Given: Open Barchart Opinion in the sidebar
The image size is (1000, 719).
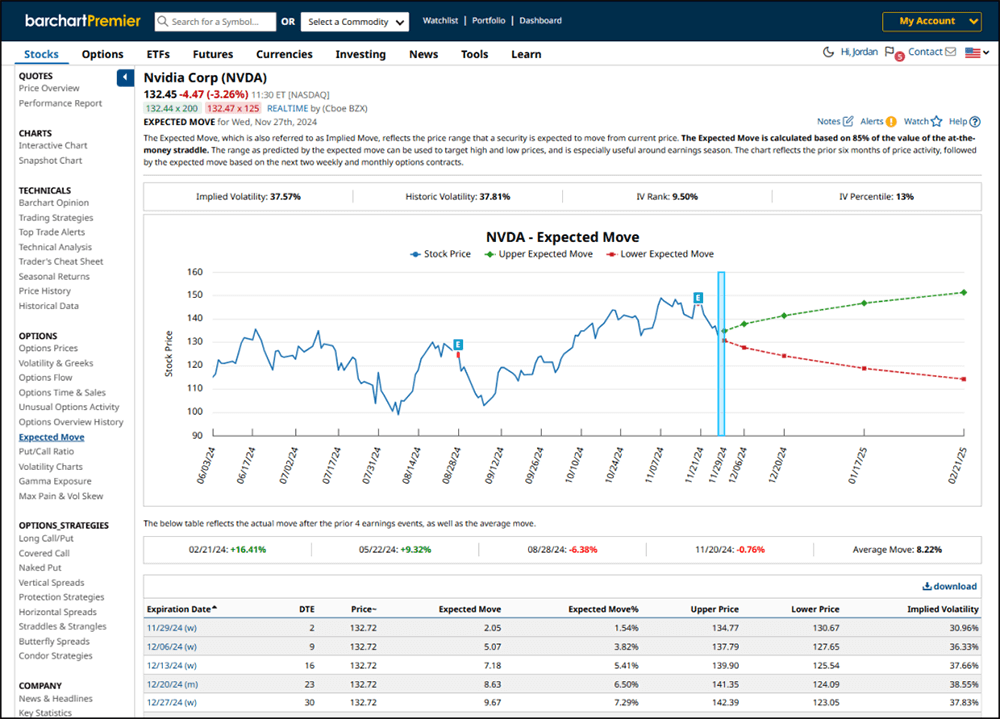Looking at the screenshot, I should (x=54, y=203).
